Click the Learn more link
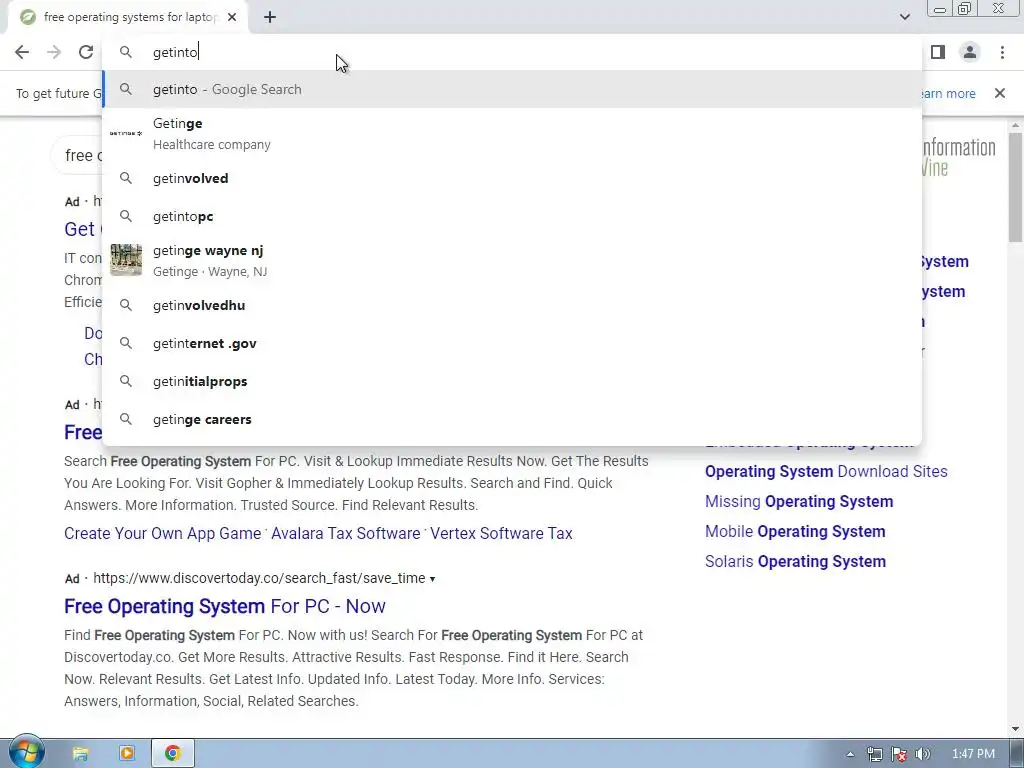 [x=948, y=93]
